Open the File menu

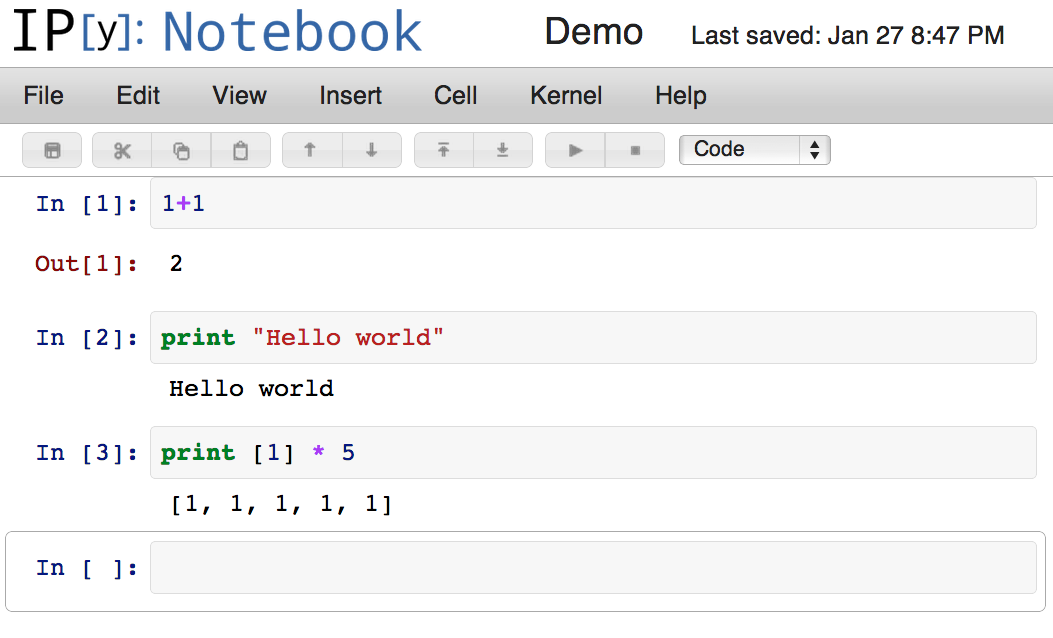pos(43,96)
